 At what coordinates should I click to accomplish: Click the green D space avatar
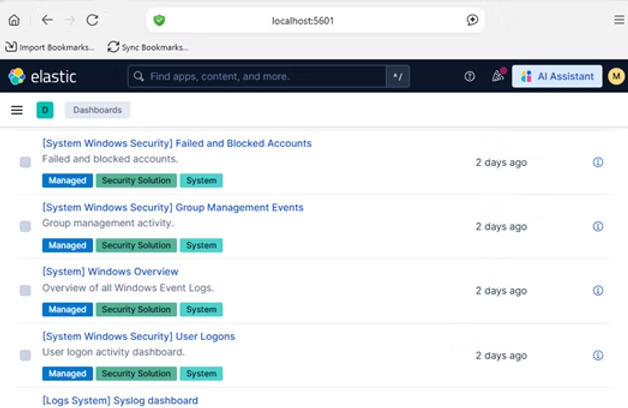[45, 110]
